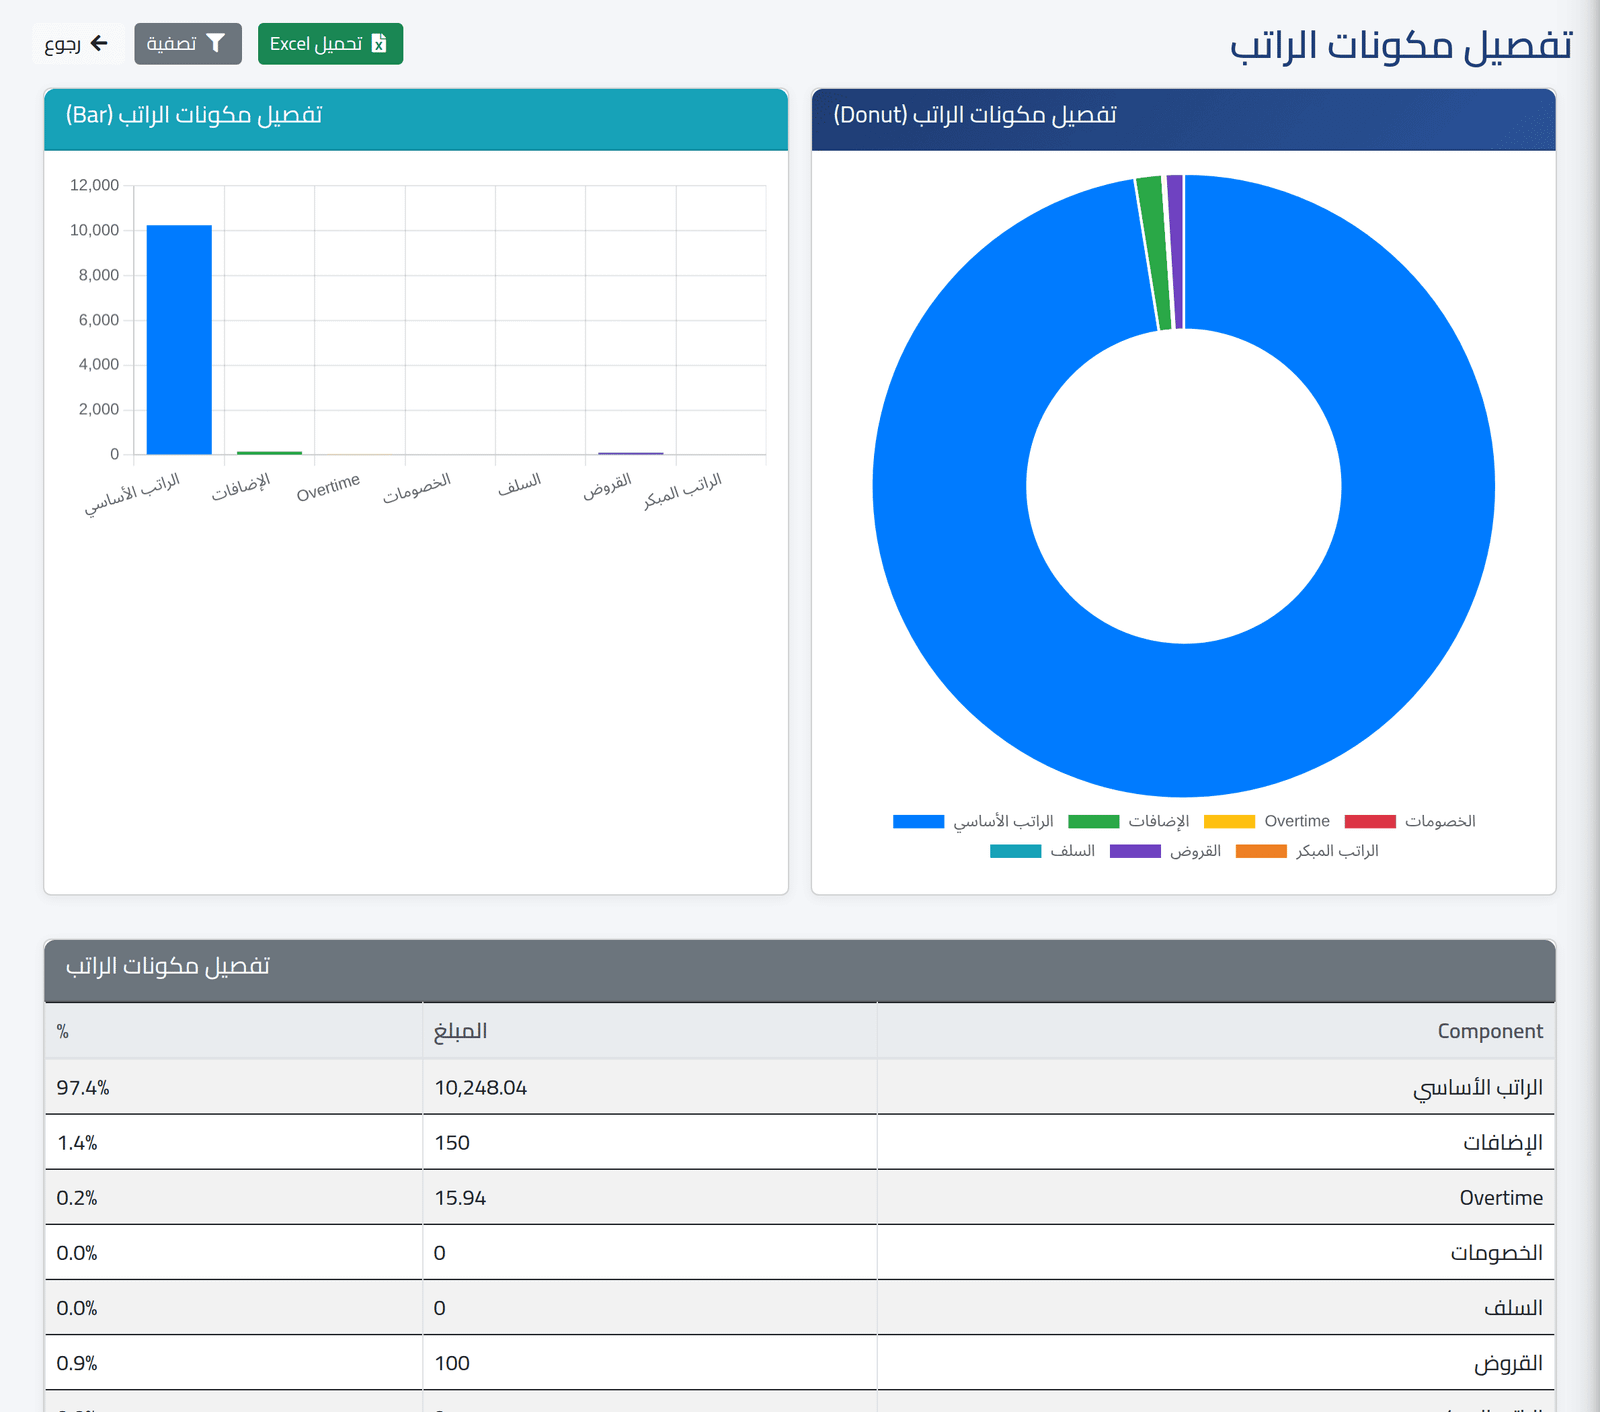Screen dimensions: 1600x1412
Task: Click the tall blue الراتب الأساسي bar
Action: [179, 340]
